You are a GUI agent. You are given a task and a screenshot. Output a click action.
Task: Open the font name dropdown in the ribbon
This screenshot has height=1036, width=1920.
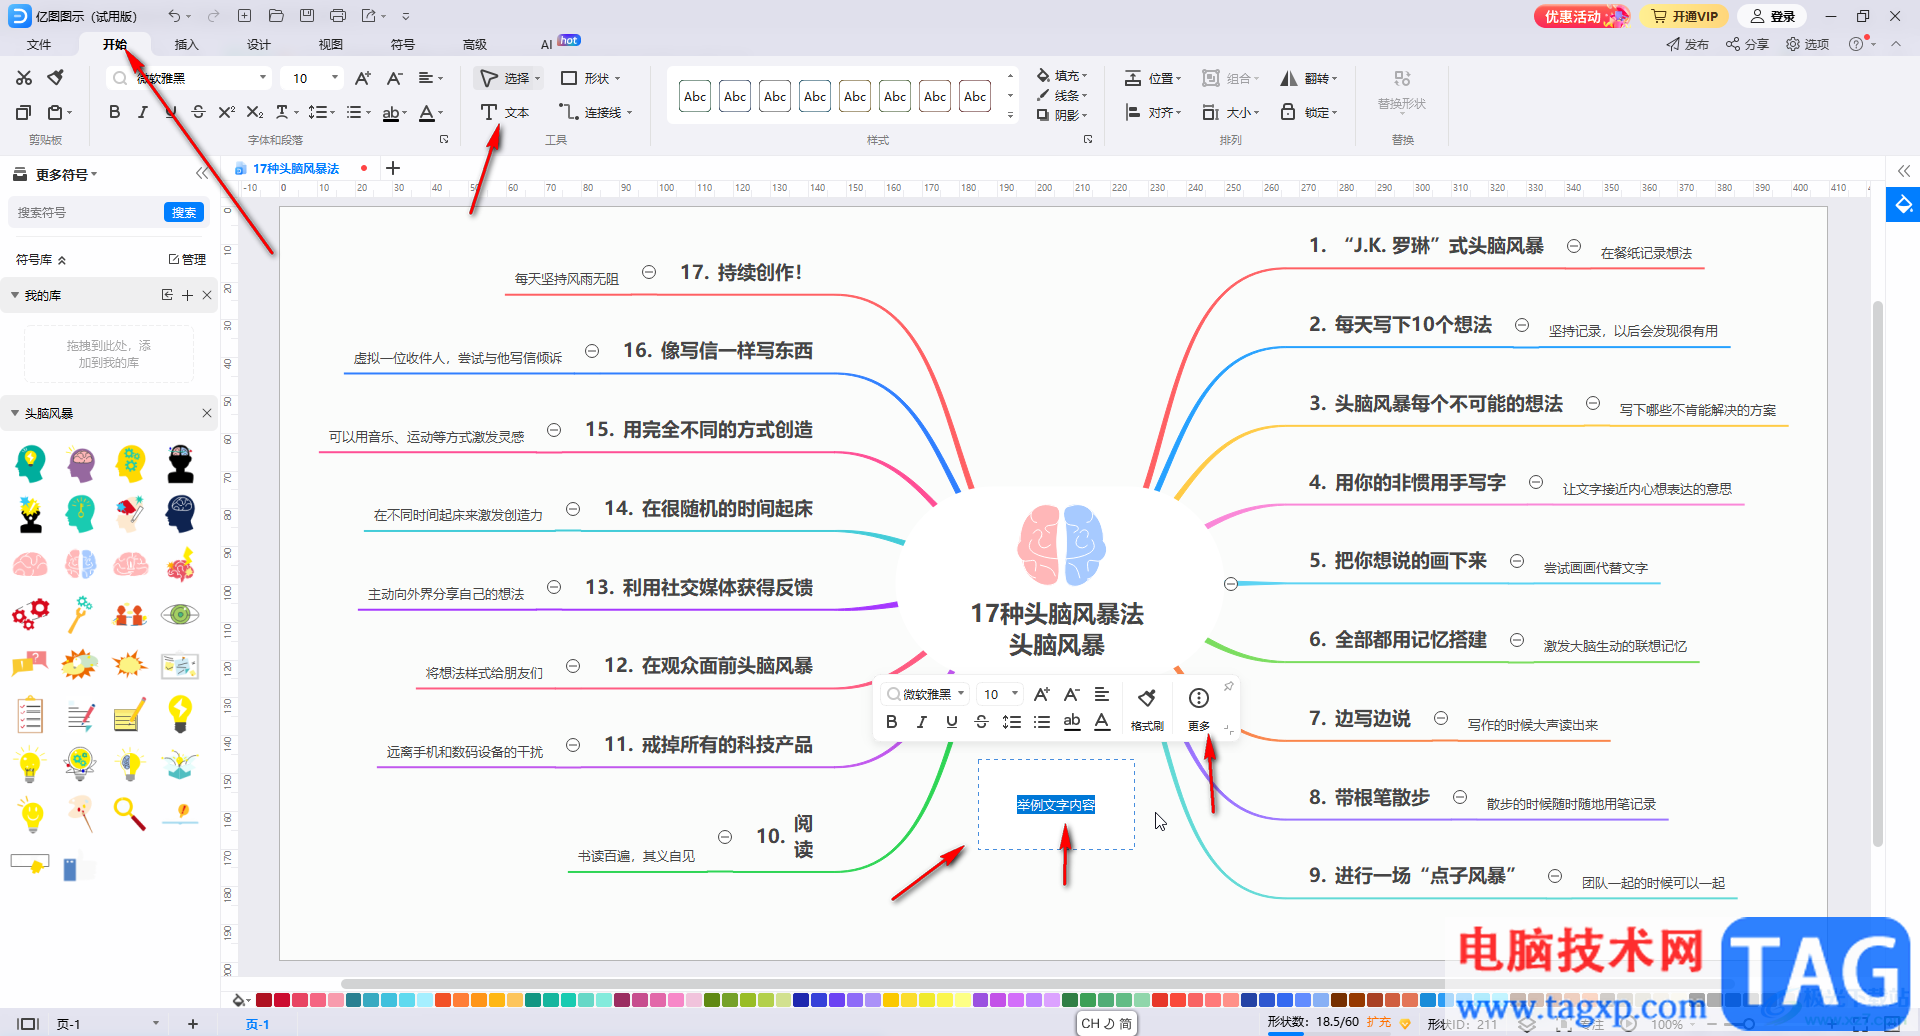pyautogui.click(x=263, y=78)
